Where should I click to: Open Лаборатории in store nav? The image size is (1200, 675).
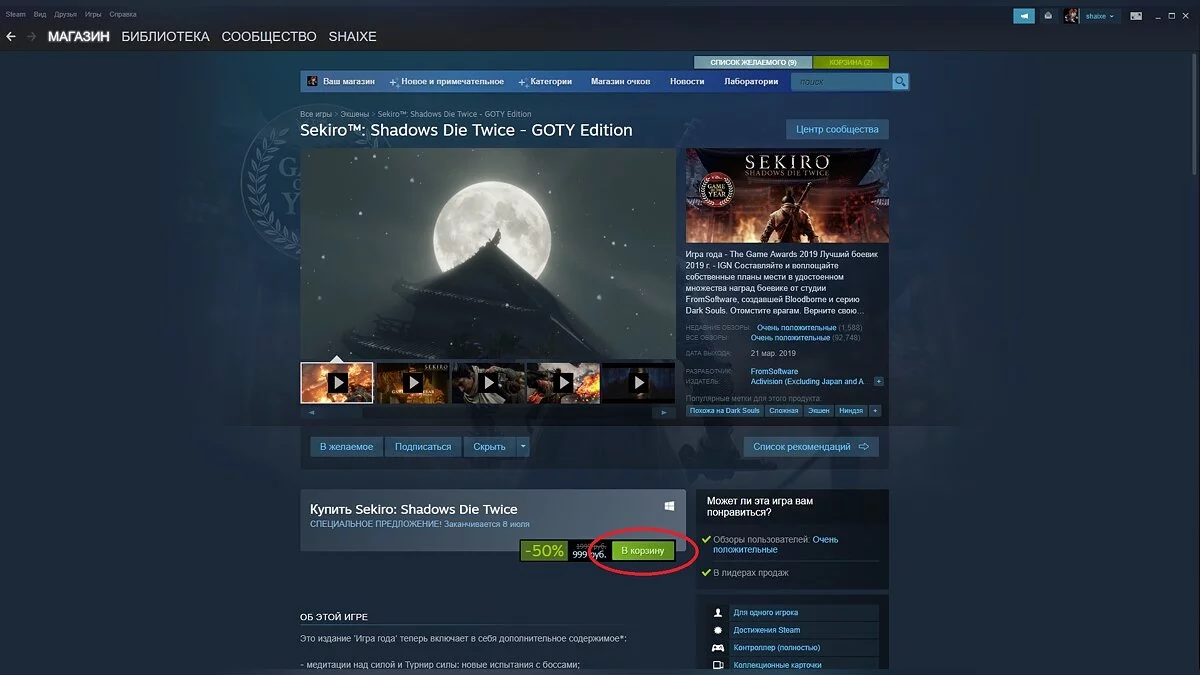point(751,81)
